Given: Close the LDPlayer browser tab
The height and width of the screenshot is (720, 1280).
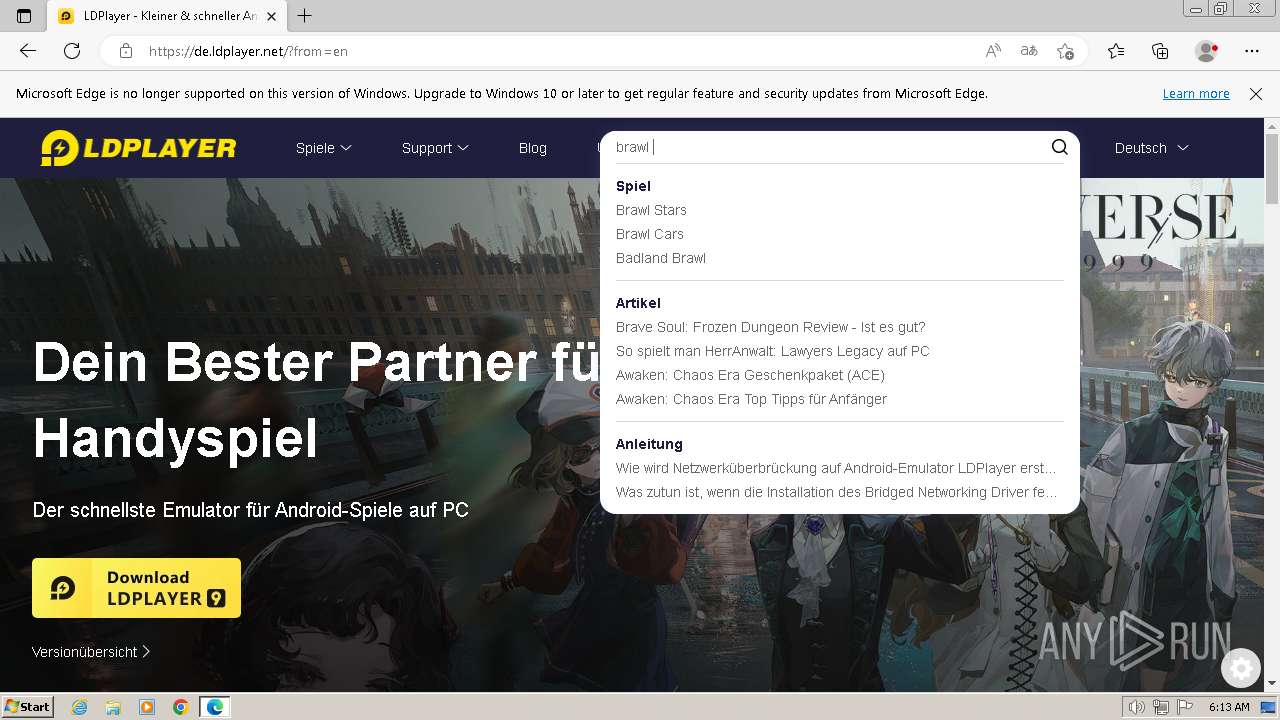Looking at the screenshot, I should tap(271, 16).
